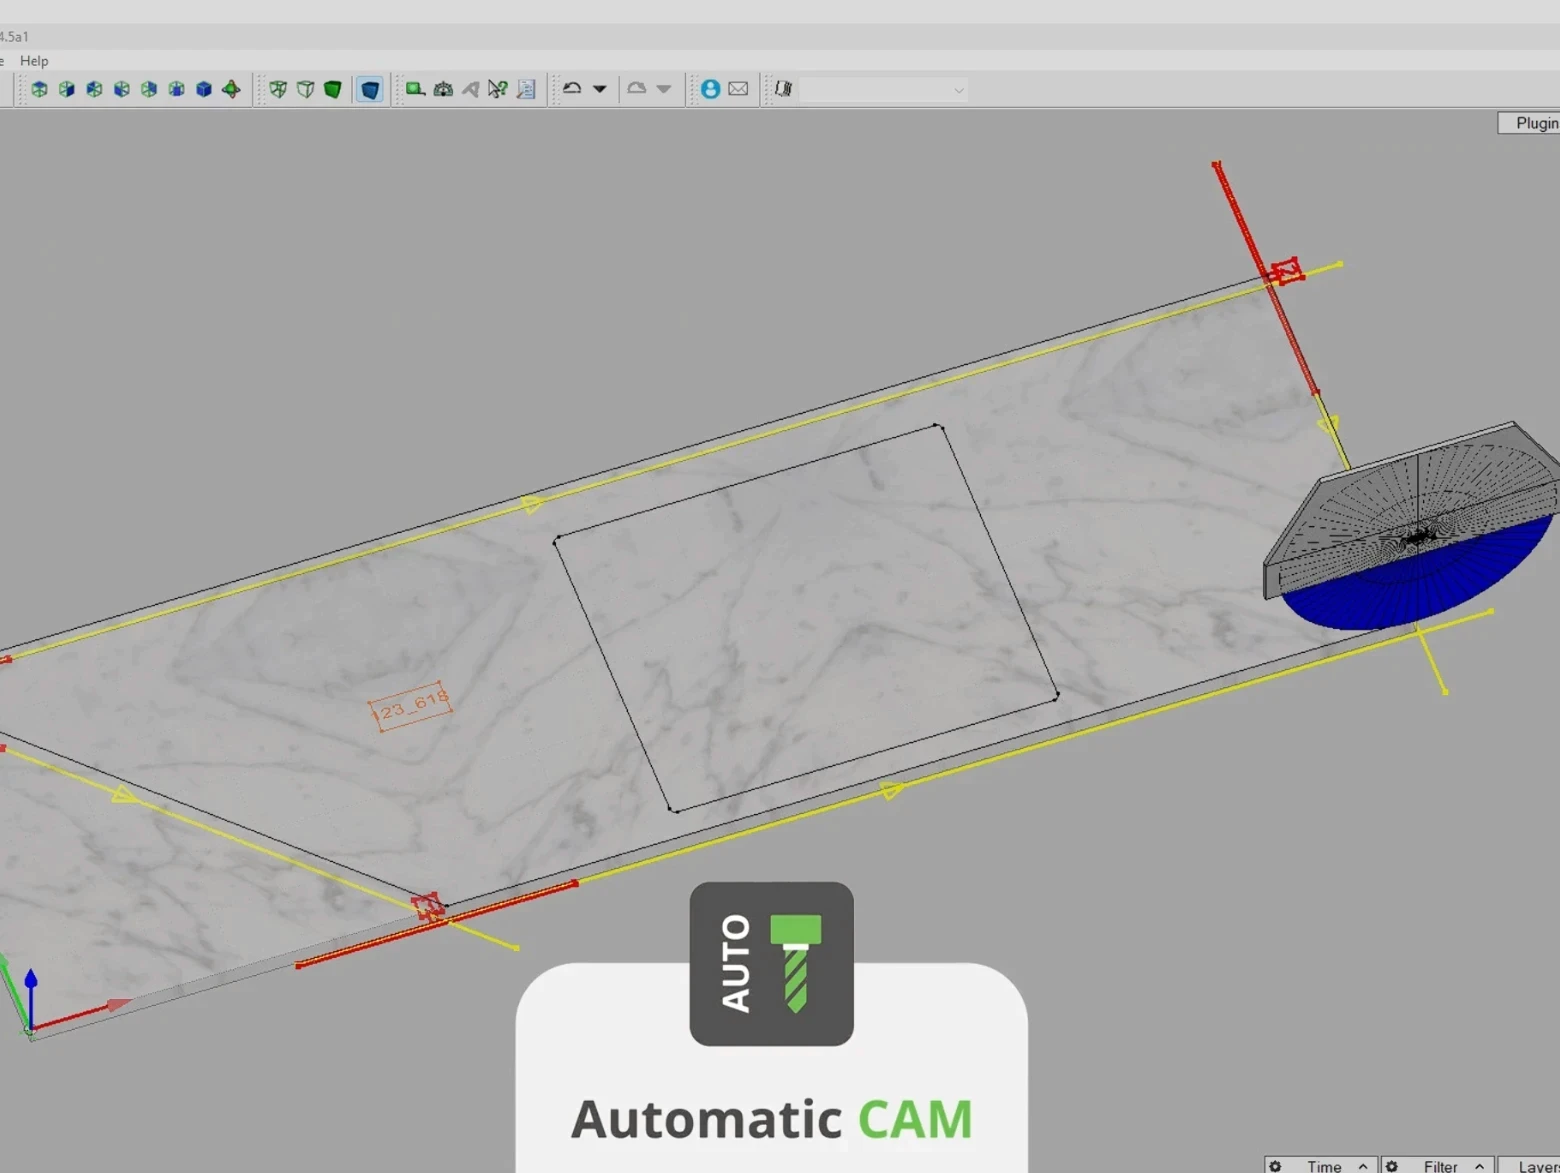
Task: Expand the Time panel chevron
Action: pos(1362,1166)
